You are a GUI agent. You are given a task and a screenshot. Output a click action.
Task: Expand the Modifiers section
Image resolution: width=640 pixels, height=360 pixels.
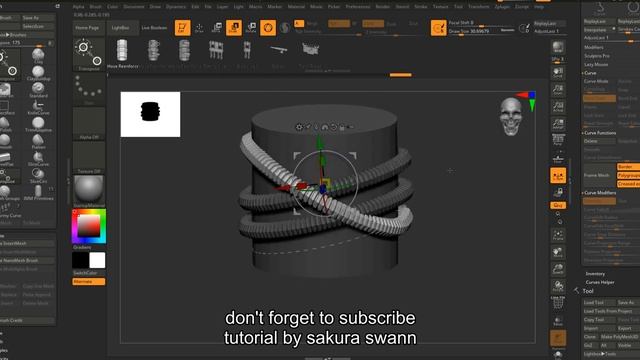click(x=593, y=47)
